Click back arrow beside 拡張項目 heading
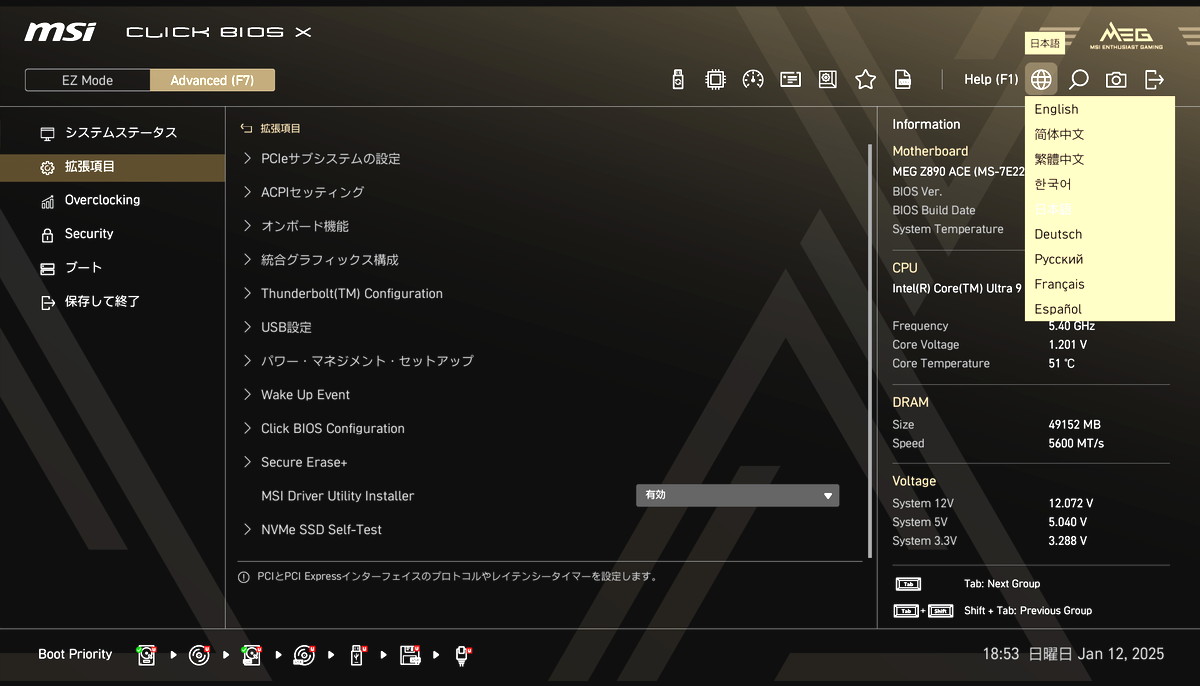1200x686 pixels. (x=246, y=128)
